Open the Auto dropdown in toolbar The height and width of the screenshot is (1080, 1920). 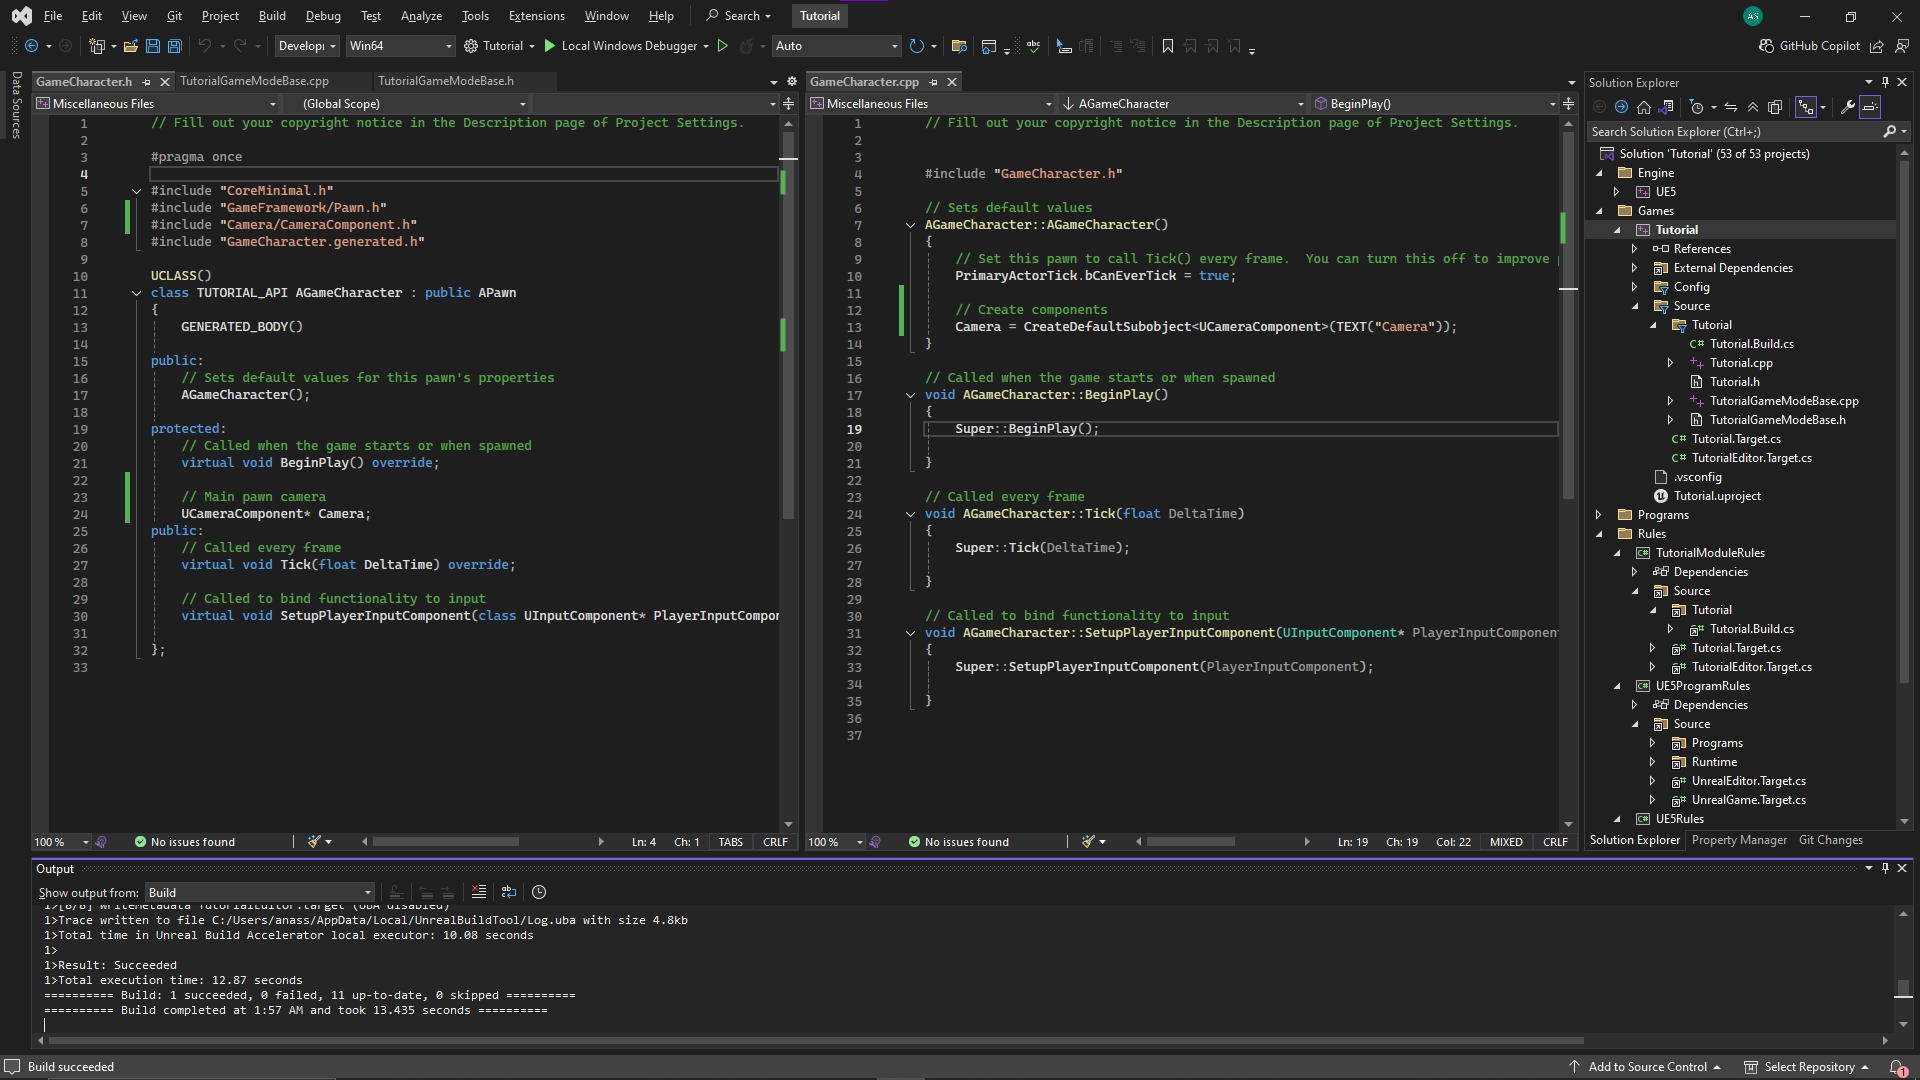pos(836,46)
